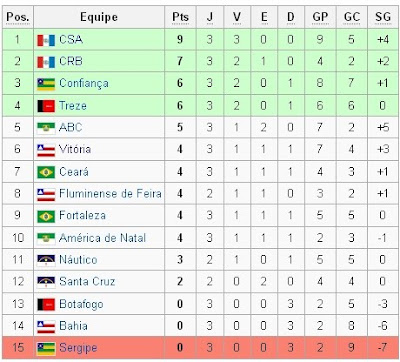400x362 pixels.
Task: Click the flag icon next to ABC
Action: coord(46,128)
